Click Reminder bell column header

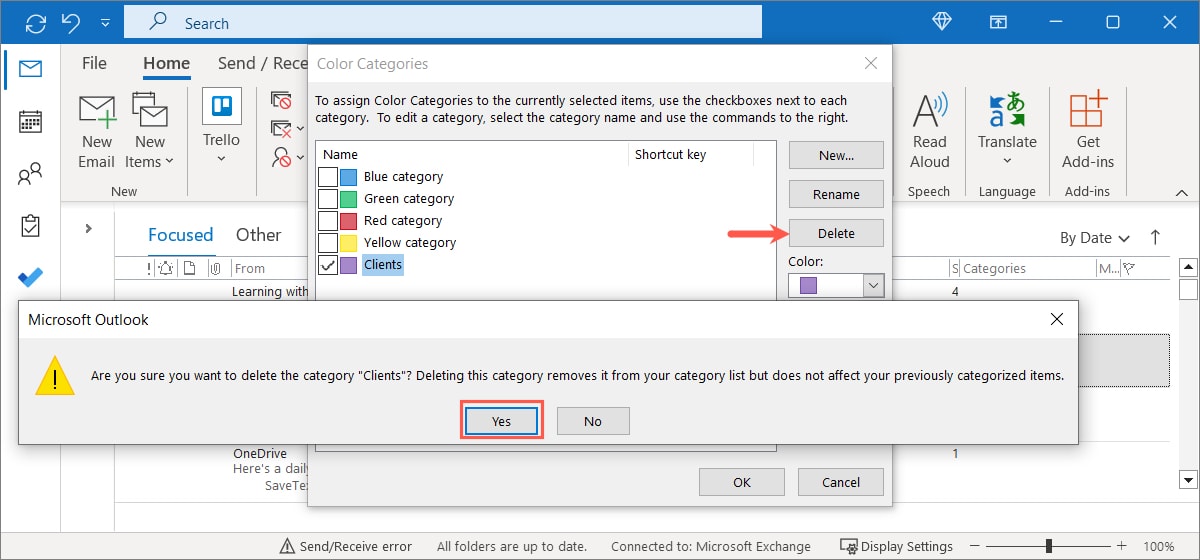coord(164,268)
